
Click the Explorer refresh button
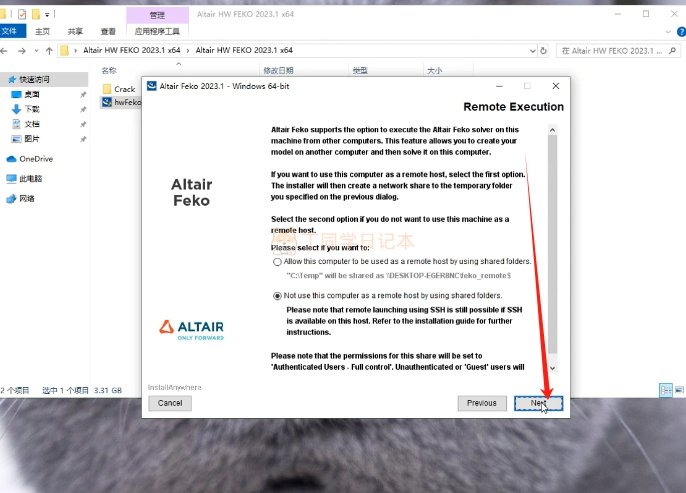click(x=545, y=49)
